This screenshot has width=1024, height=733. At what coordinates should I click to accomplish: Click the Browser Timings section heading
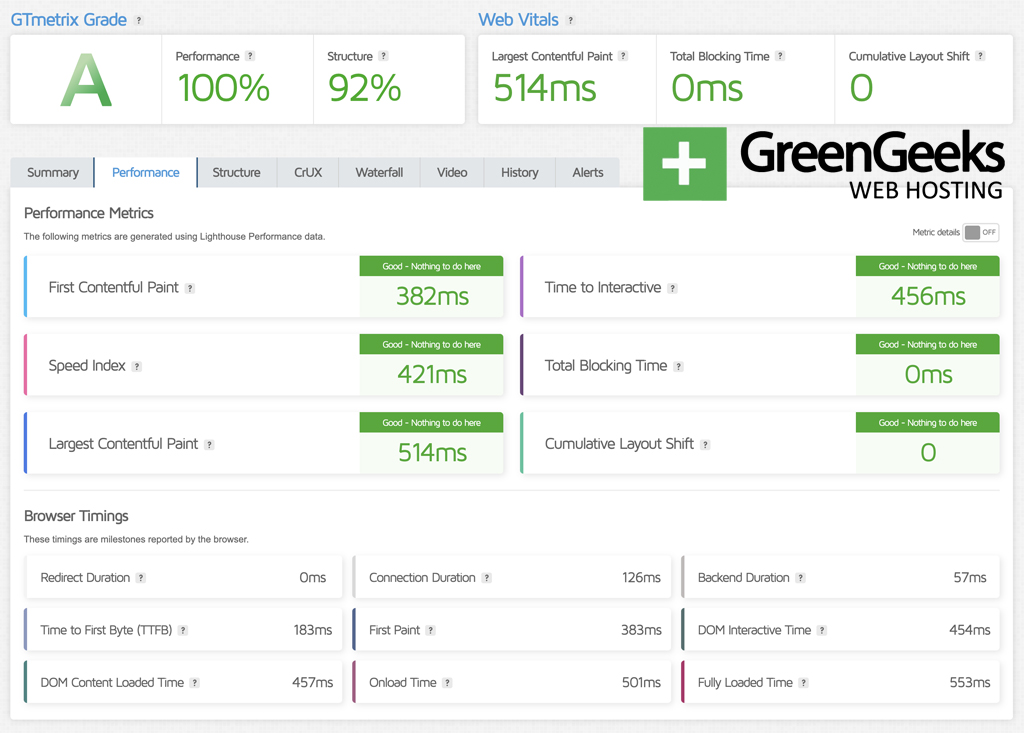(x=76, y=516)
